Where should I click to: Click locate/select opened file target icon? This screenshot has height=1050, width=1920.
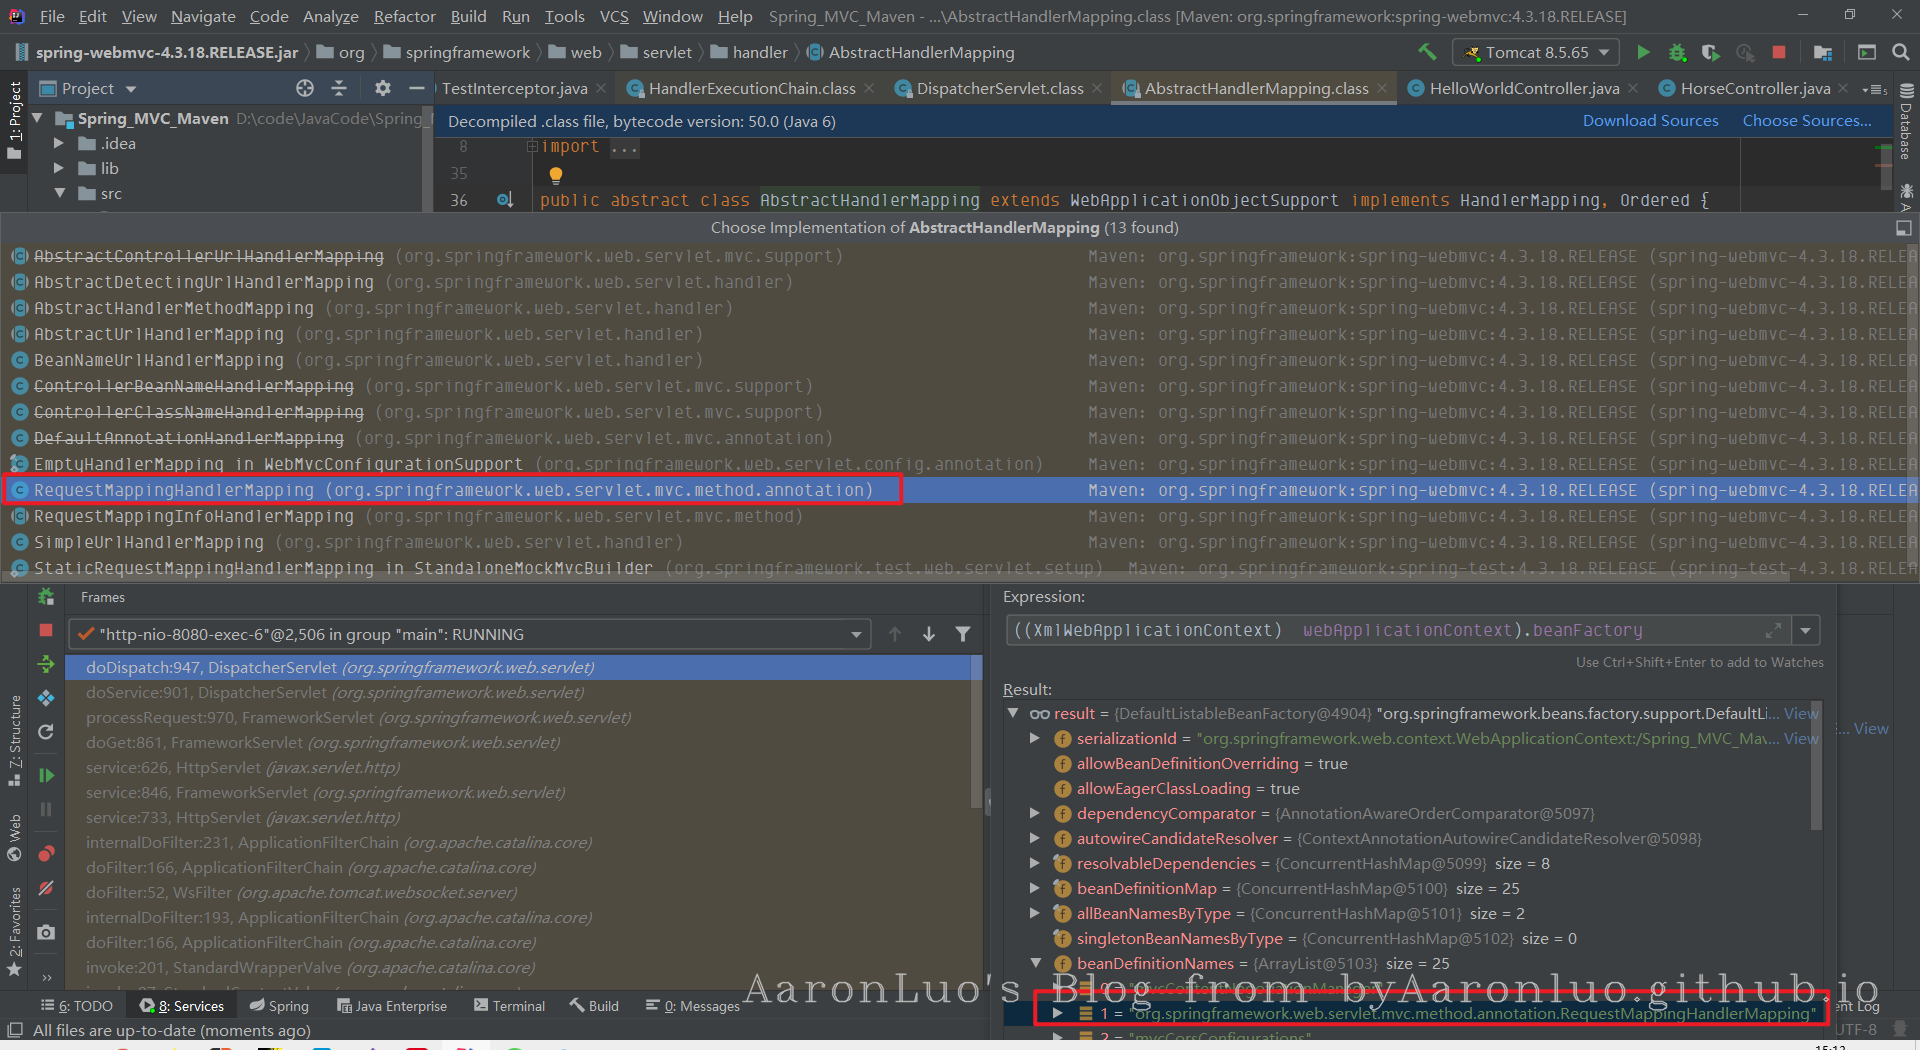[305, 88]
